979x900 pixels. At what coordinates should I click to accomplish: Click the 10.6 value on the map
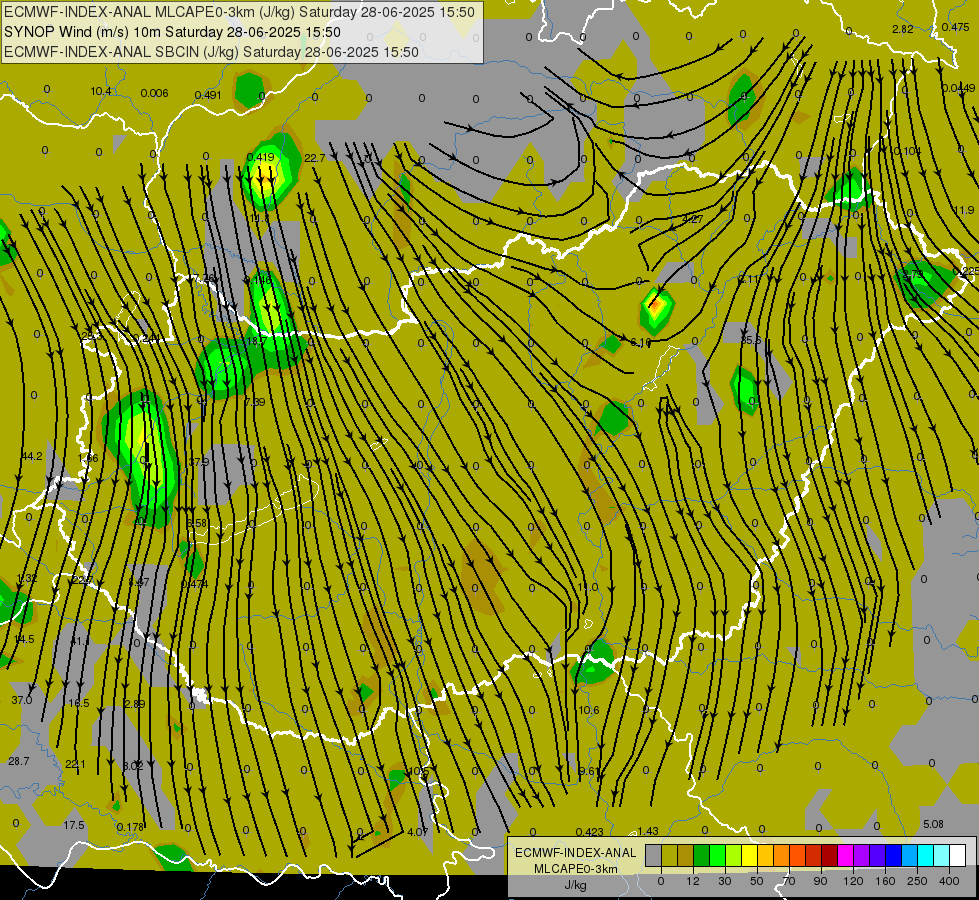[x=589, y=710]
